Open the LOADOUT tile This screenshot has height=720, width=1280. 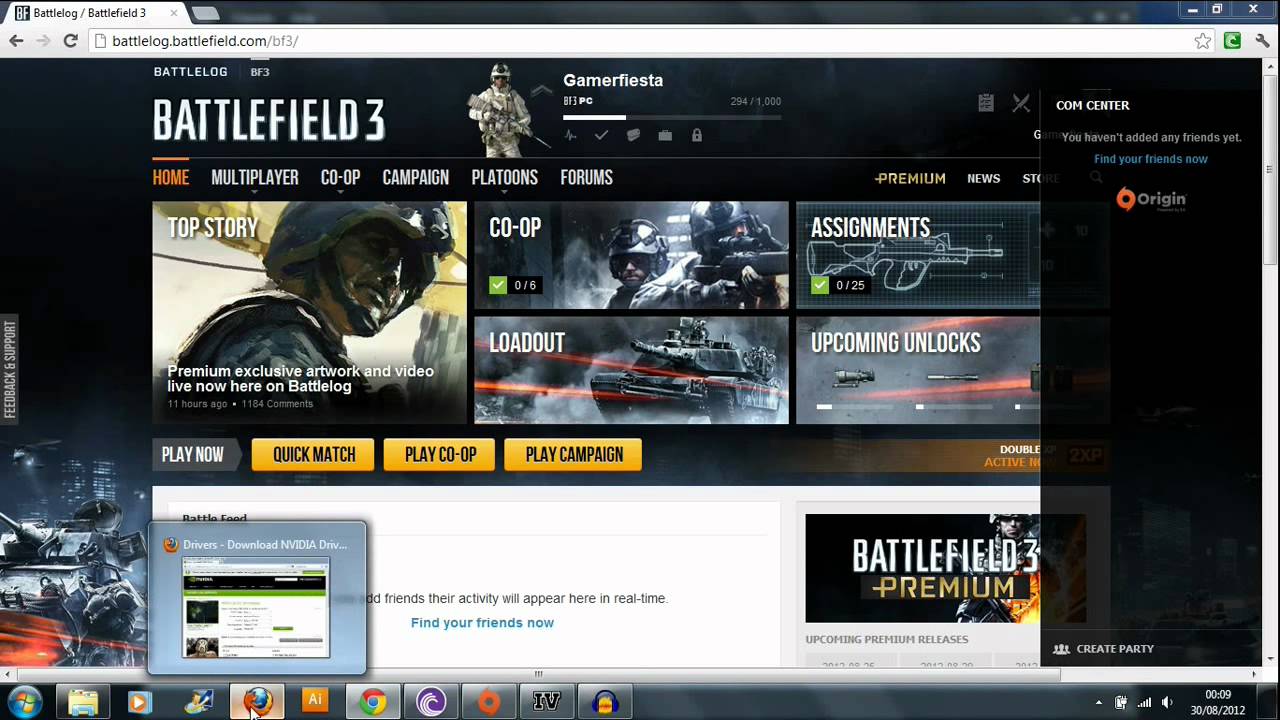[631, 370]
